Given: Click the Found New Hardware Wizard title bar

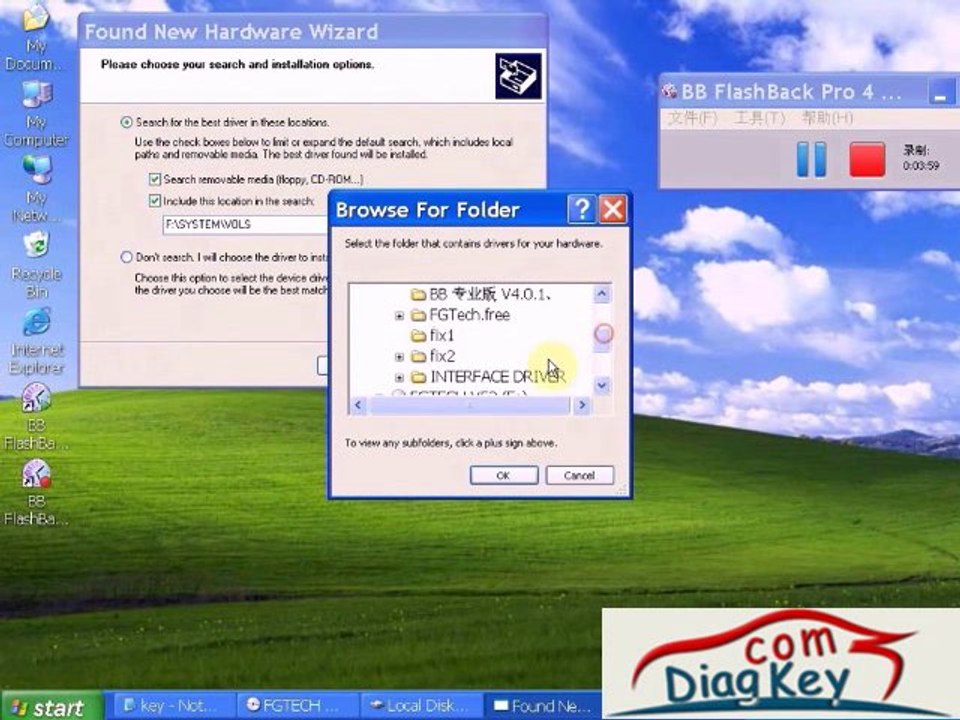Looking at the screenshot, I should (x=312, y=32).
